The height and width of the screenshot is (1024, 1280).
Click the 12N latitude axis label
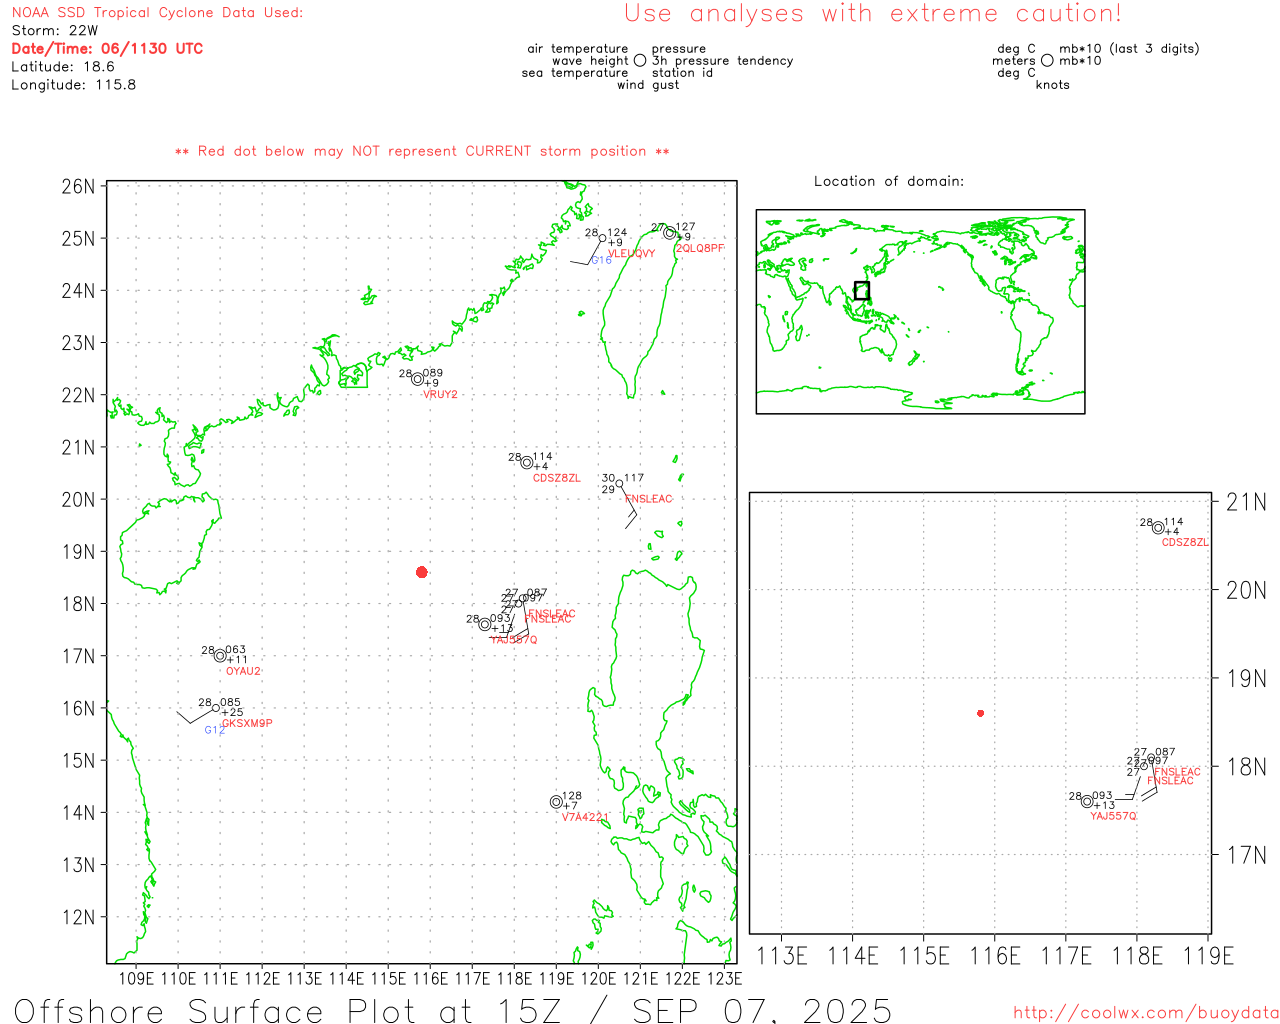(x=79, y=917)
